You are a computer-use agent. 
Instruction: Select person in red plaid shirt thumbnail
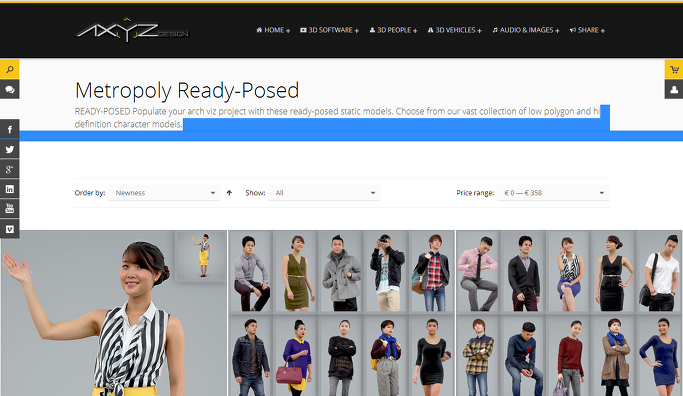(x=432, y=271)
